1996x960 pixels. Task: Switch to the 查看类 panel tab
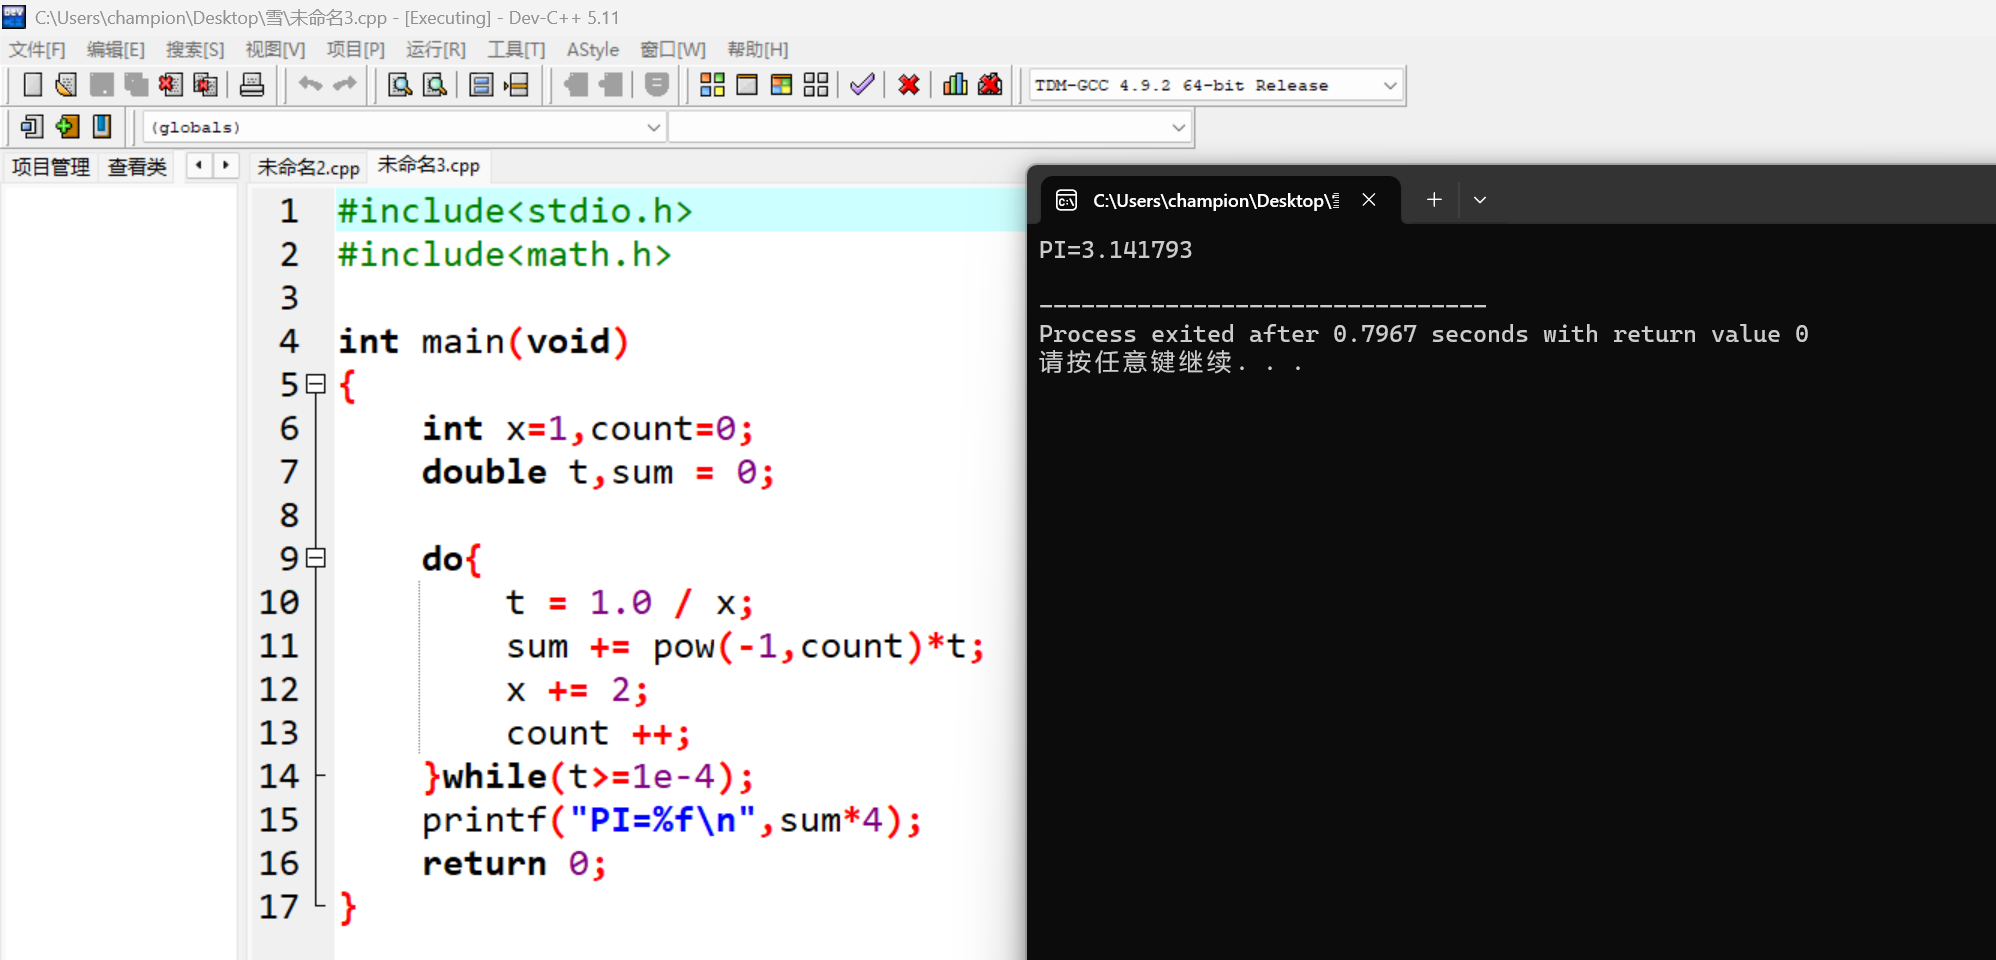[x=137, y=167]
